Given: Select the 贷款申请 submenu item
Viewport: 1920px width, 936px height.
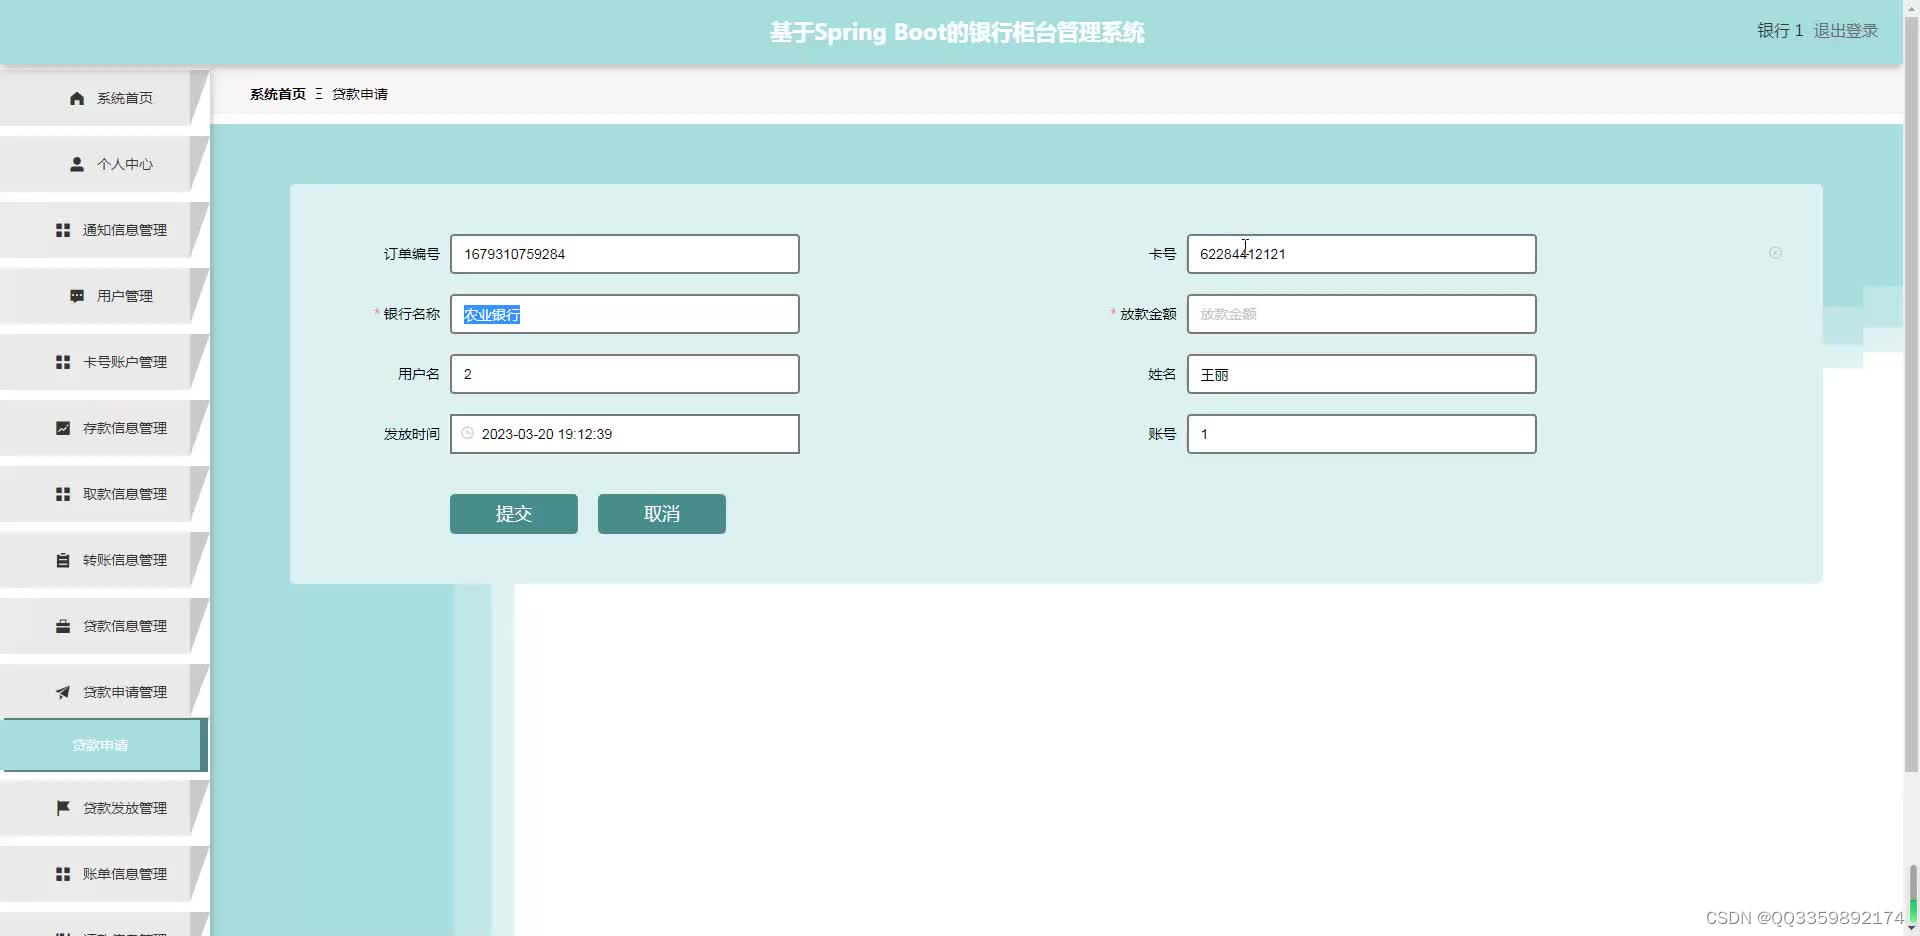Looking at the screenshot, I should coord(104,745).
